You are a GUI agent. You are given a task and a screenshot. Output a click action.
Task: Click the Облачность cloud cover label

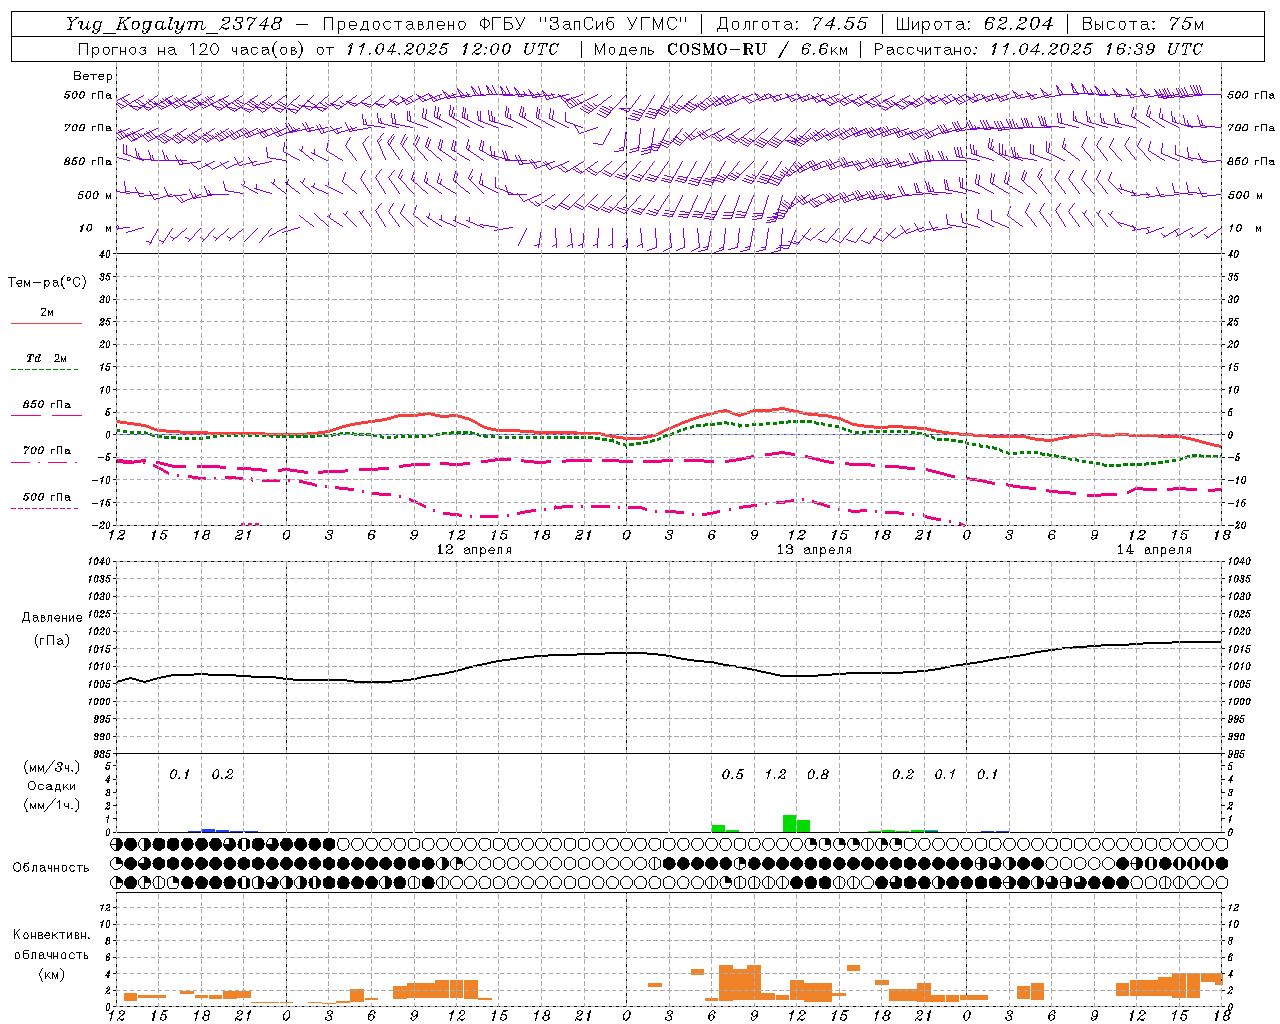coord(51,868)
